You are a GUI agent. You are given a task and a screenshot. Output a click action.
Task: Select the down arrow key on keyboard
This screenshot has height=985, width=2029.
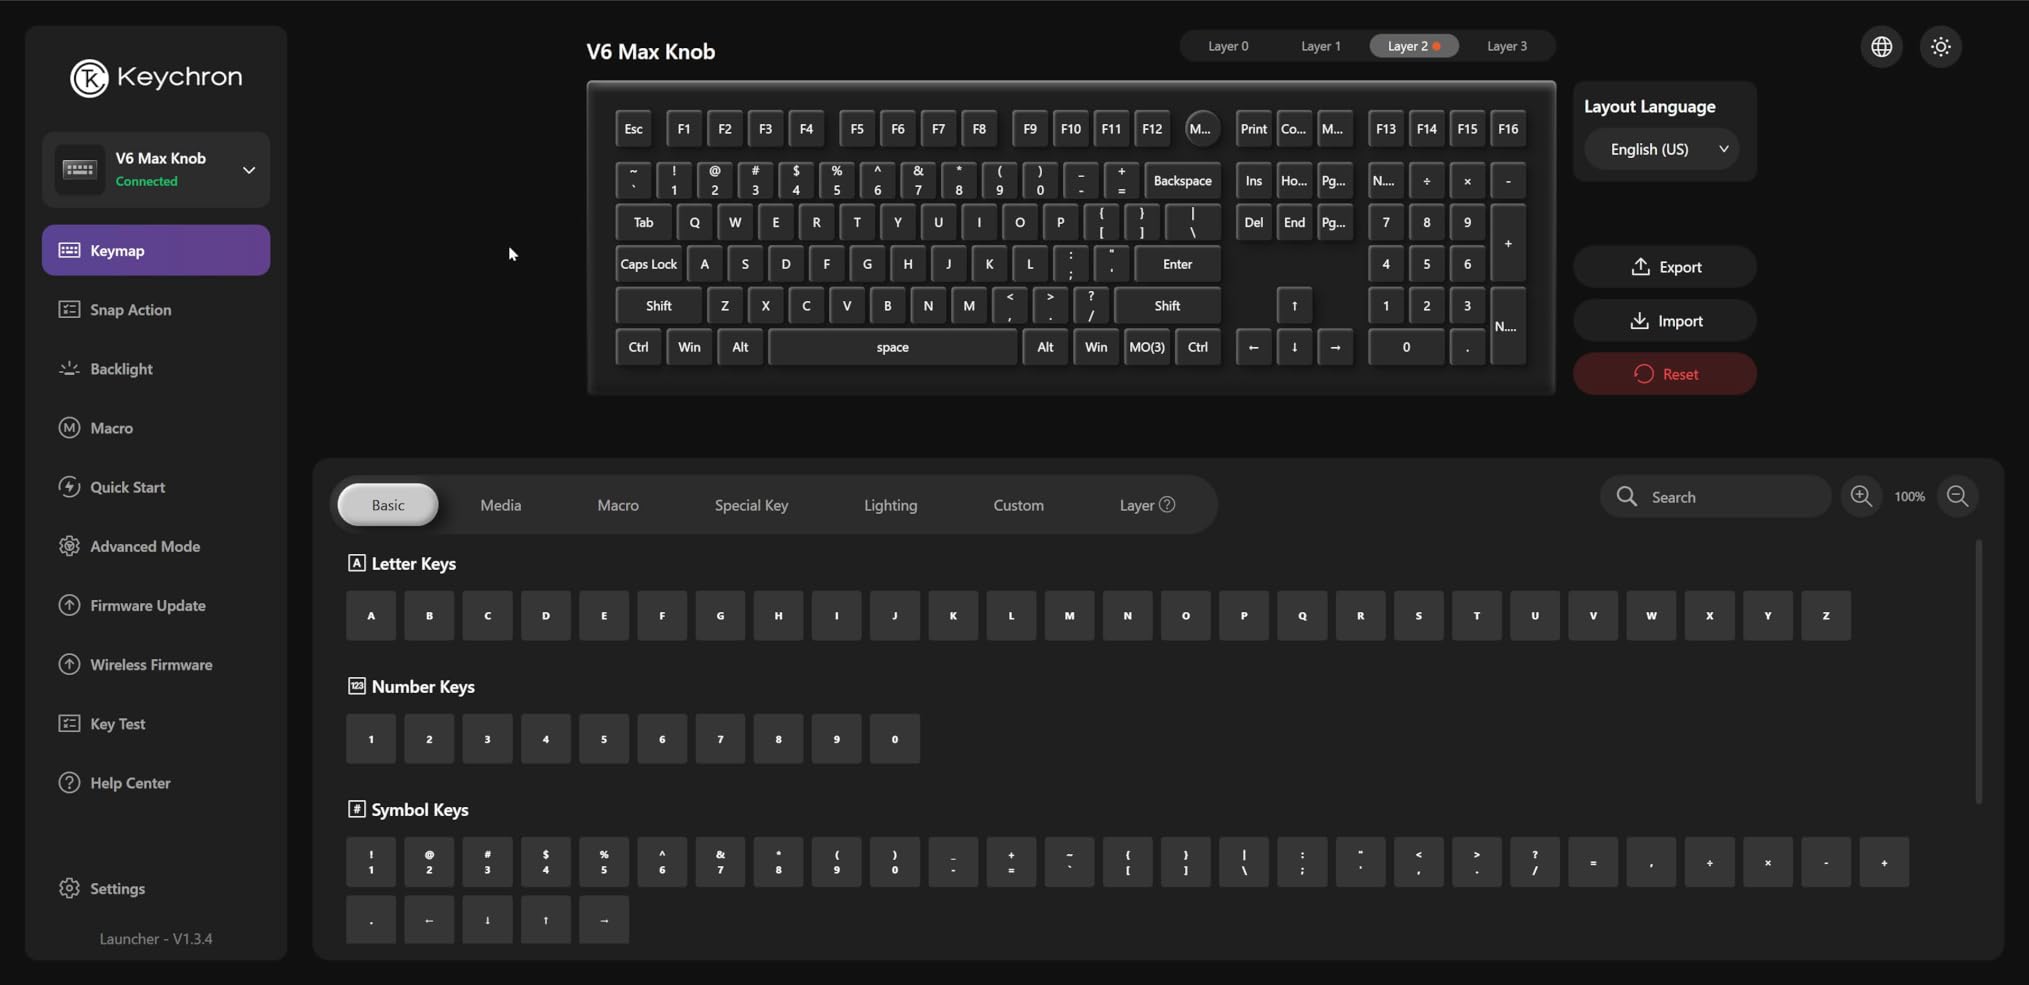(x=1294, y=347)
